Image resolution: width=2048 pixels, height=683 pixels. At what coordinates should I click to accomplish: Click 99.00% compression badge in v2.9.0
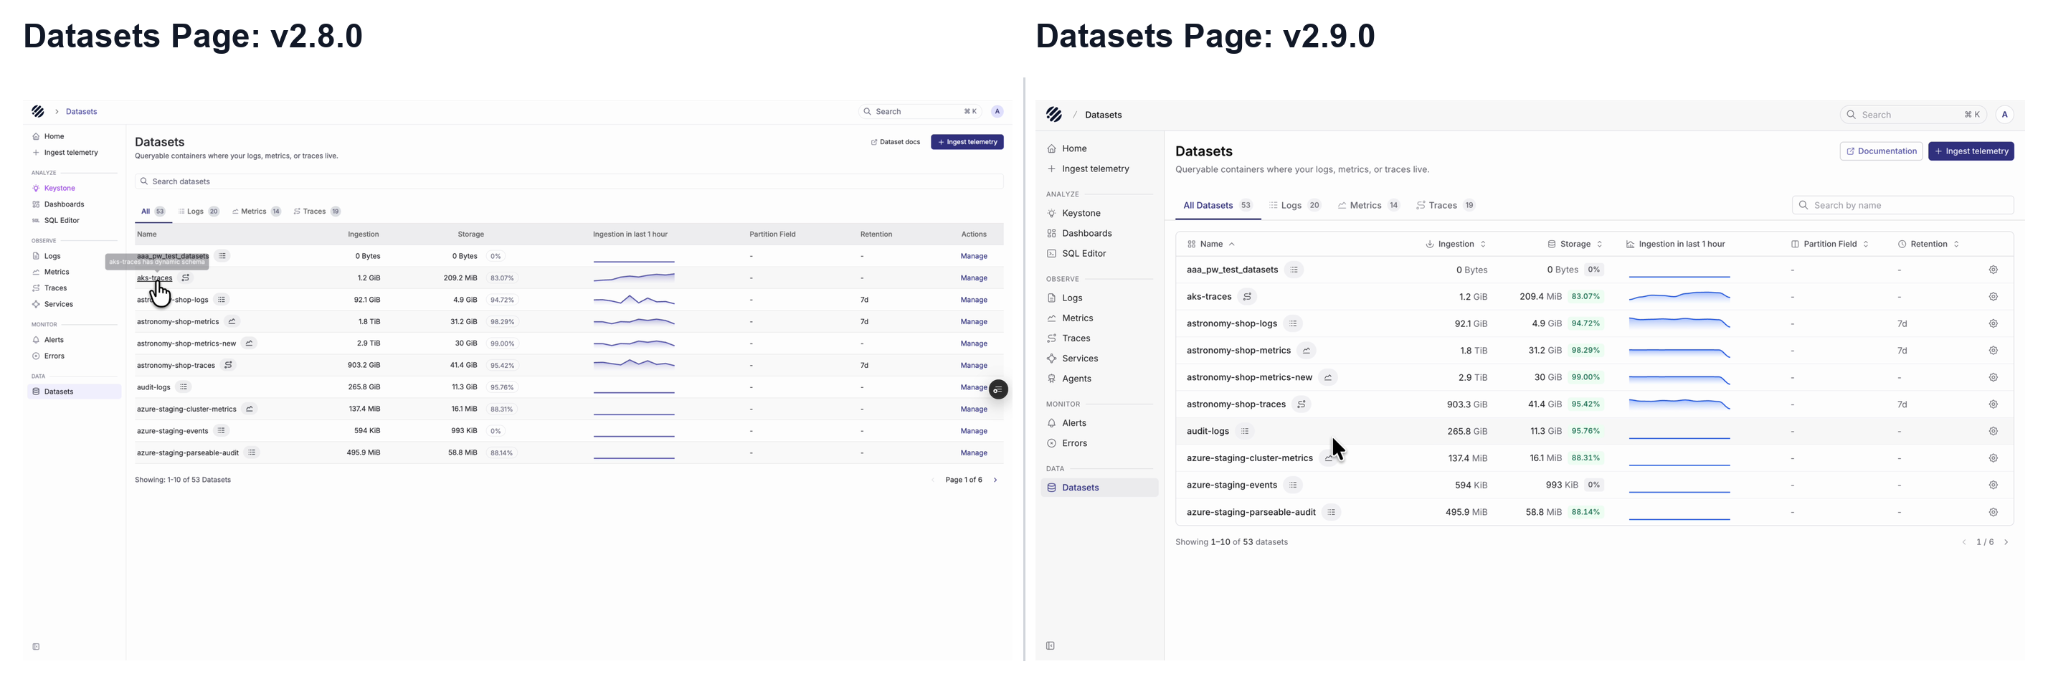click(x=1585, y=378)
